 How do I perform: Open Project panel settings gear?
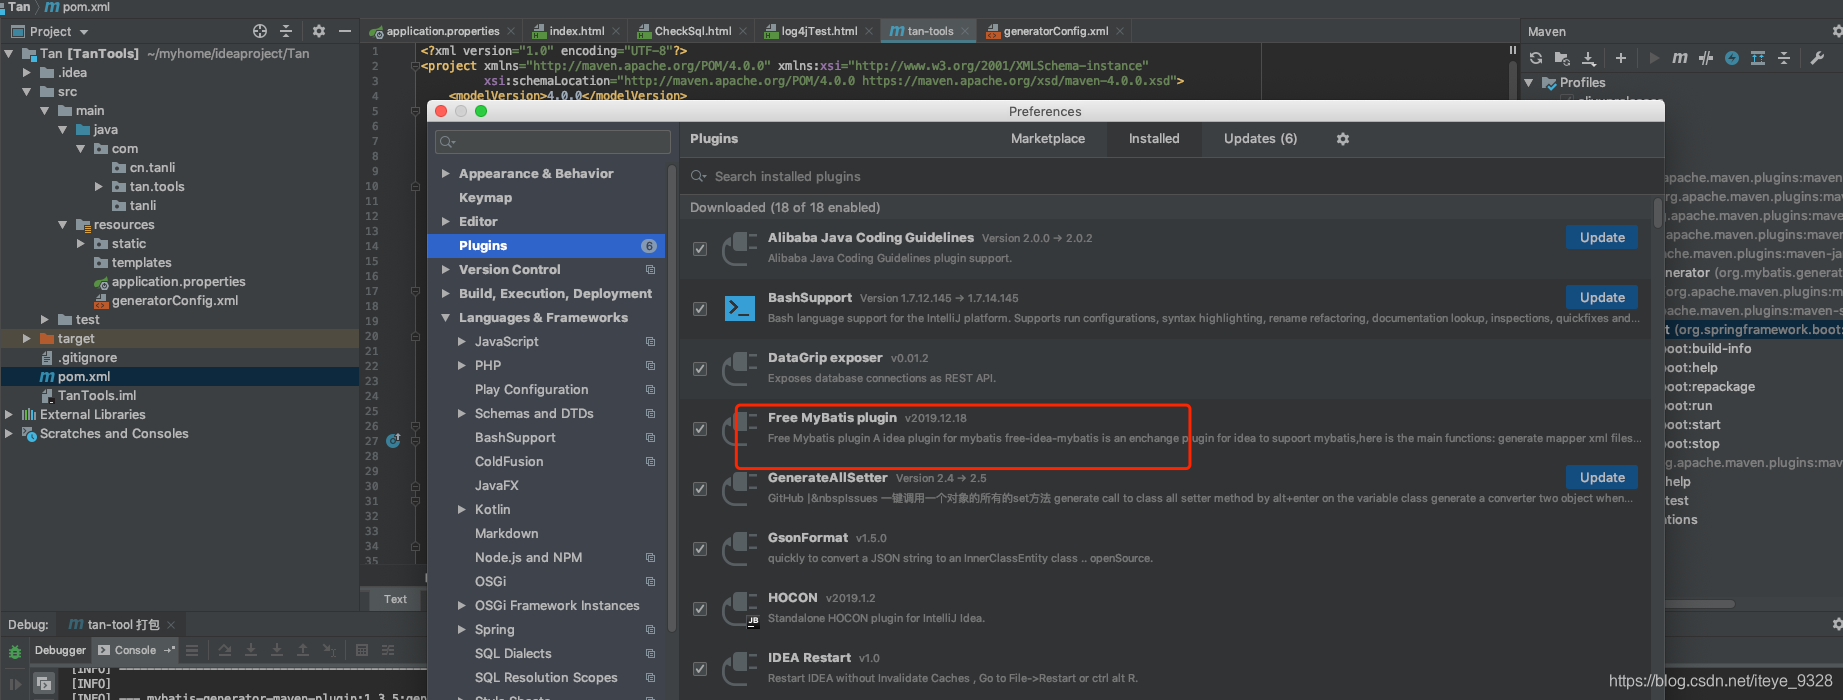[x=319, y=31]
